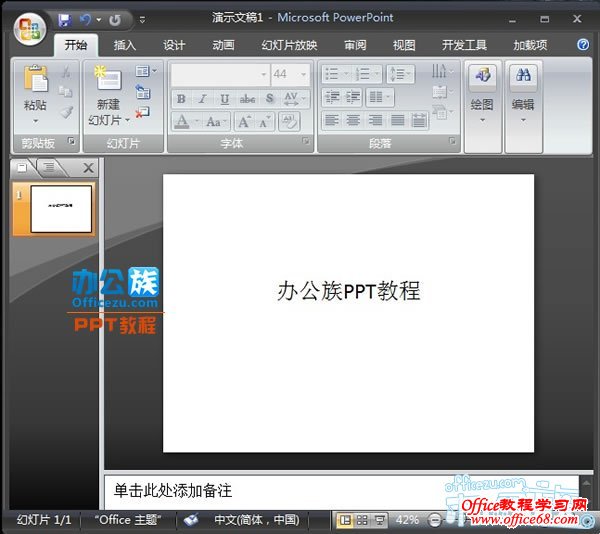This screenshot has width=600, height=534.
Task: Click the font color A swatch
Action: click(182, 122)
